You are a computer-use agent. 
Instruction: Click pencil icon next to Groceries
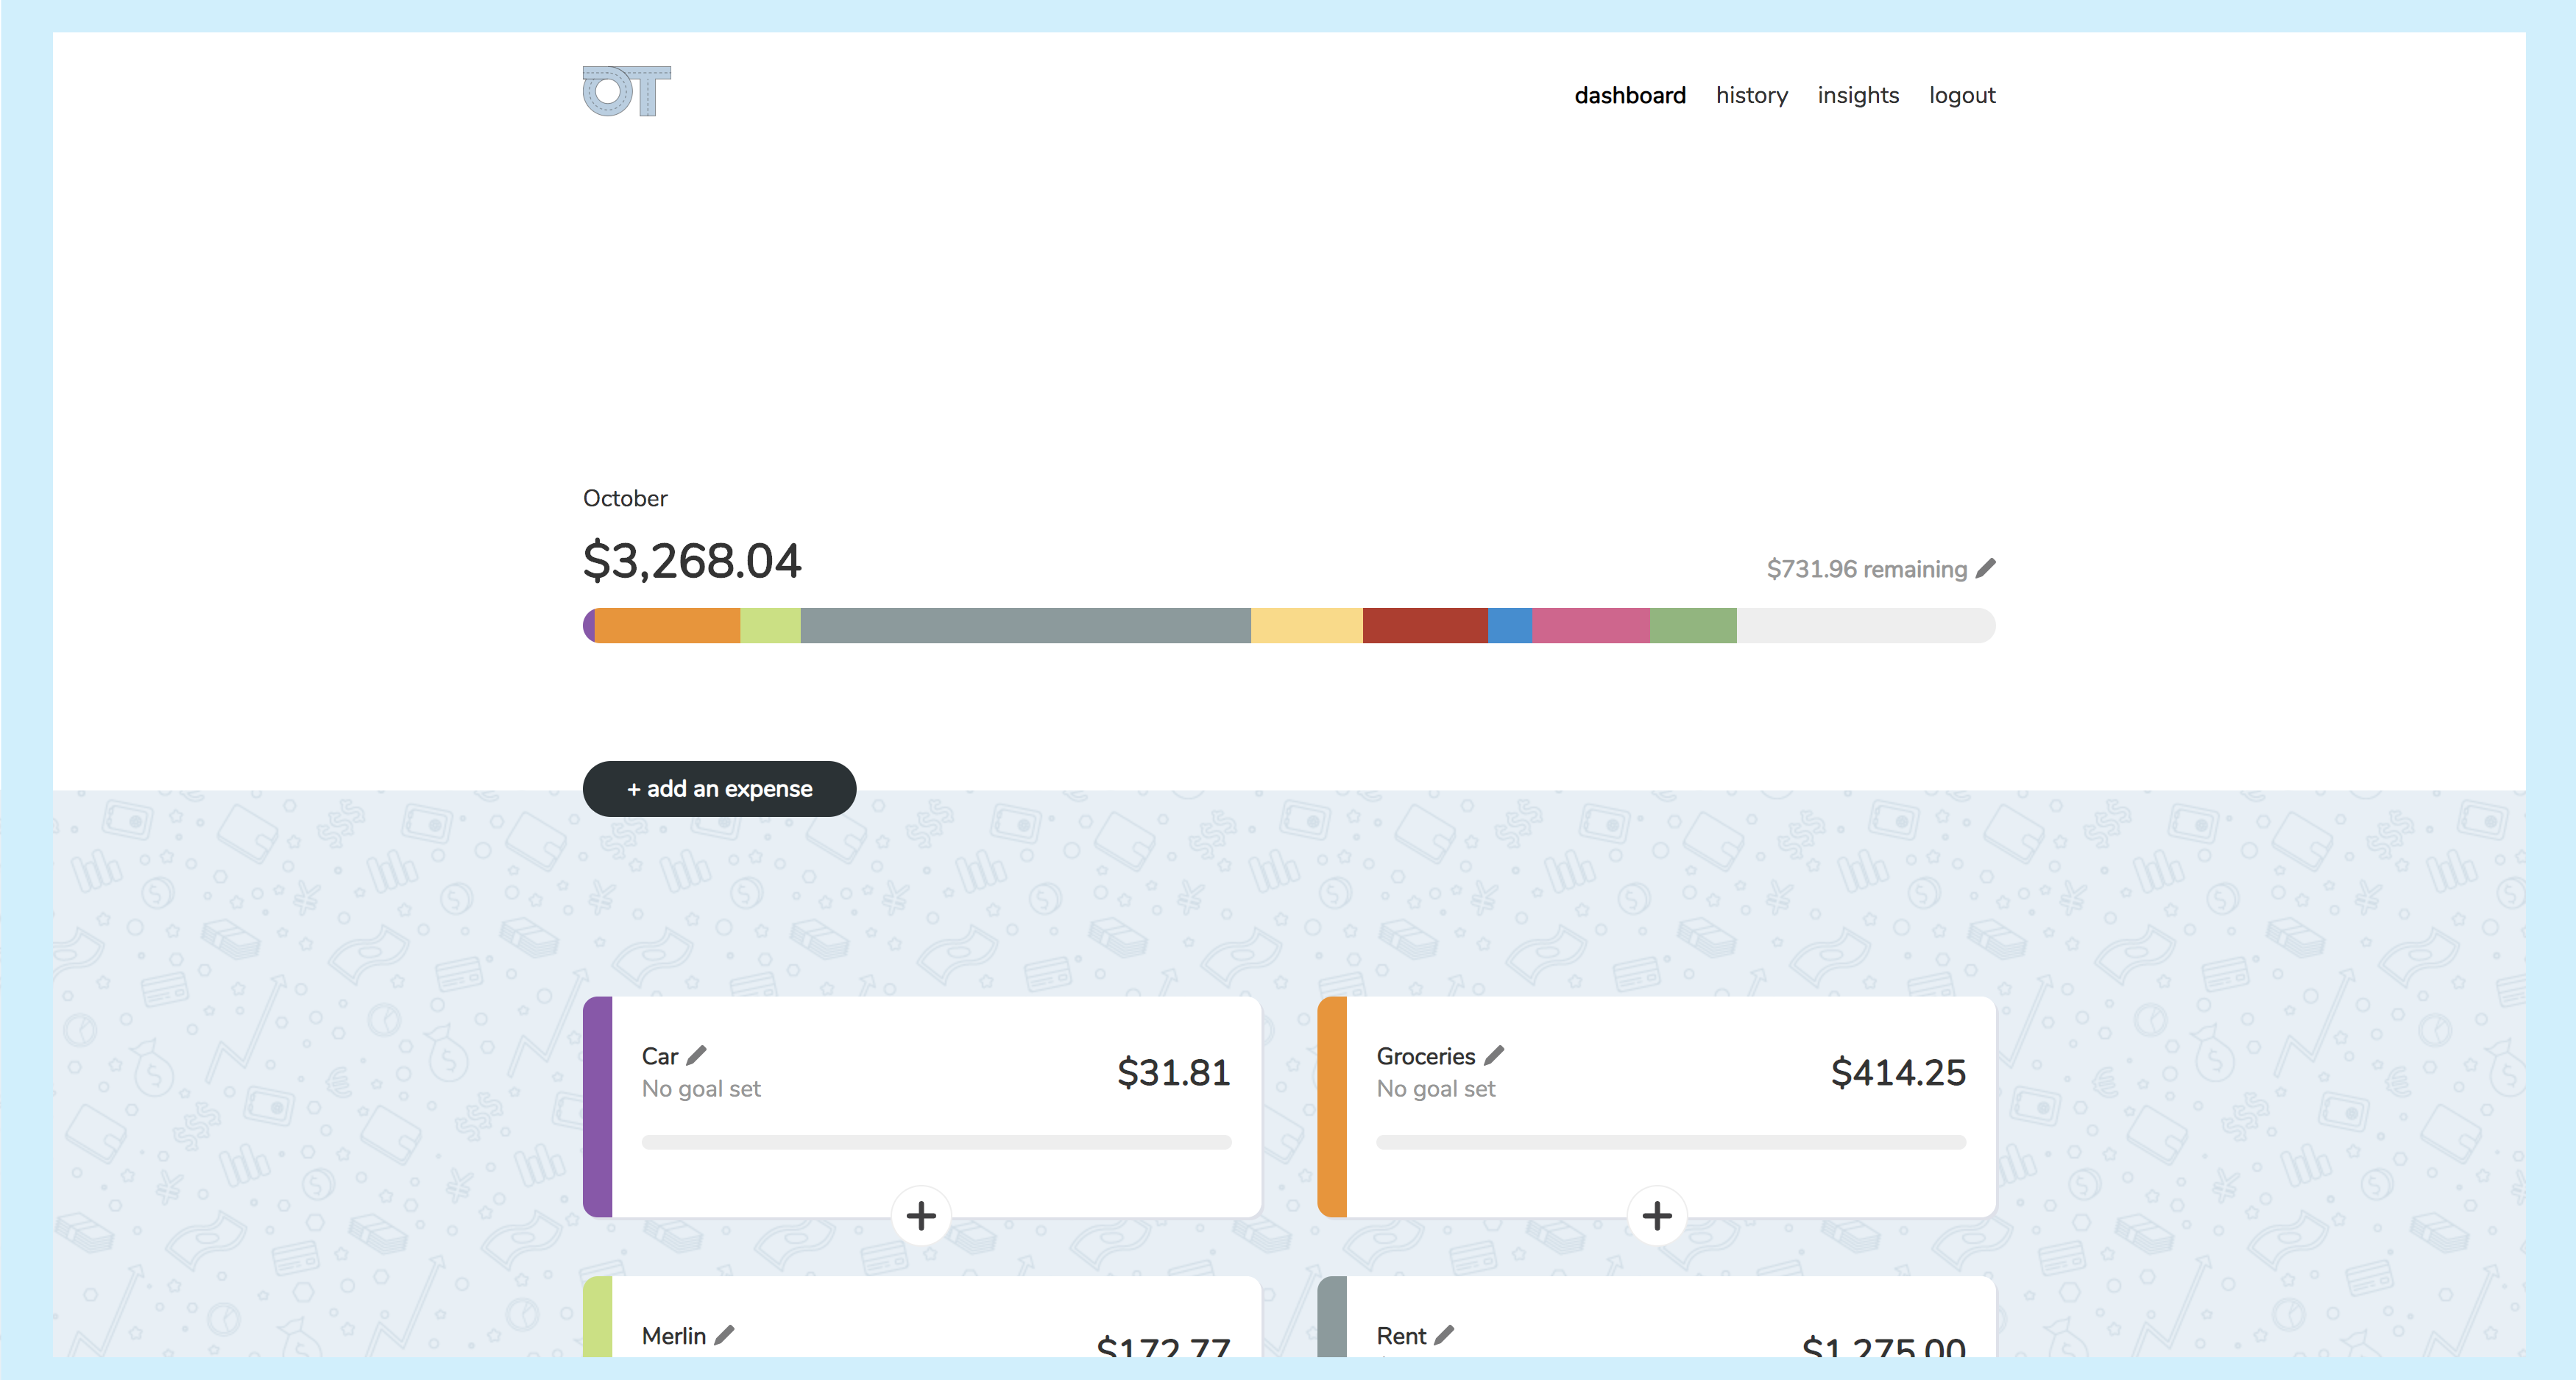point(1494,1055)
